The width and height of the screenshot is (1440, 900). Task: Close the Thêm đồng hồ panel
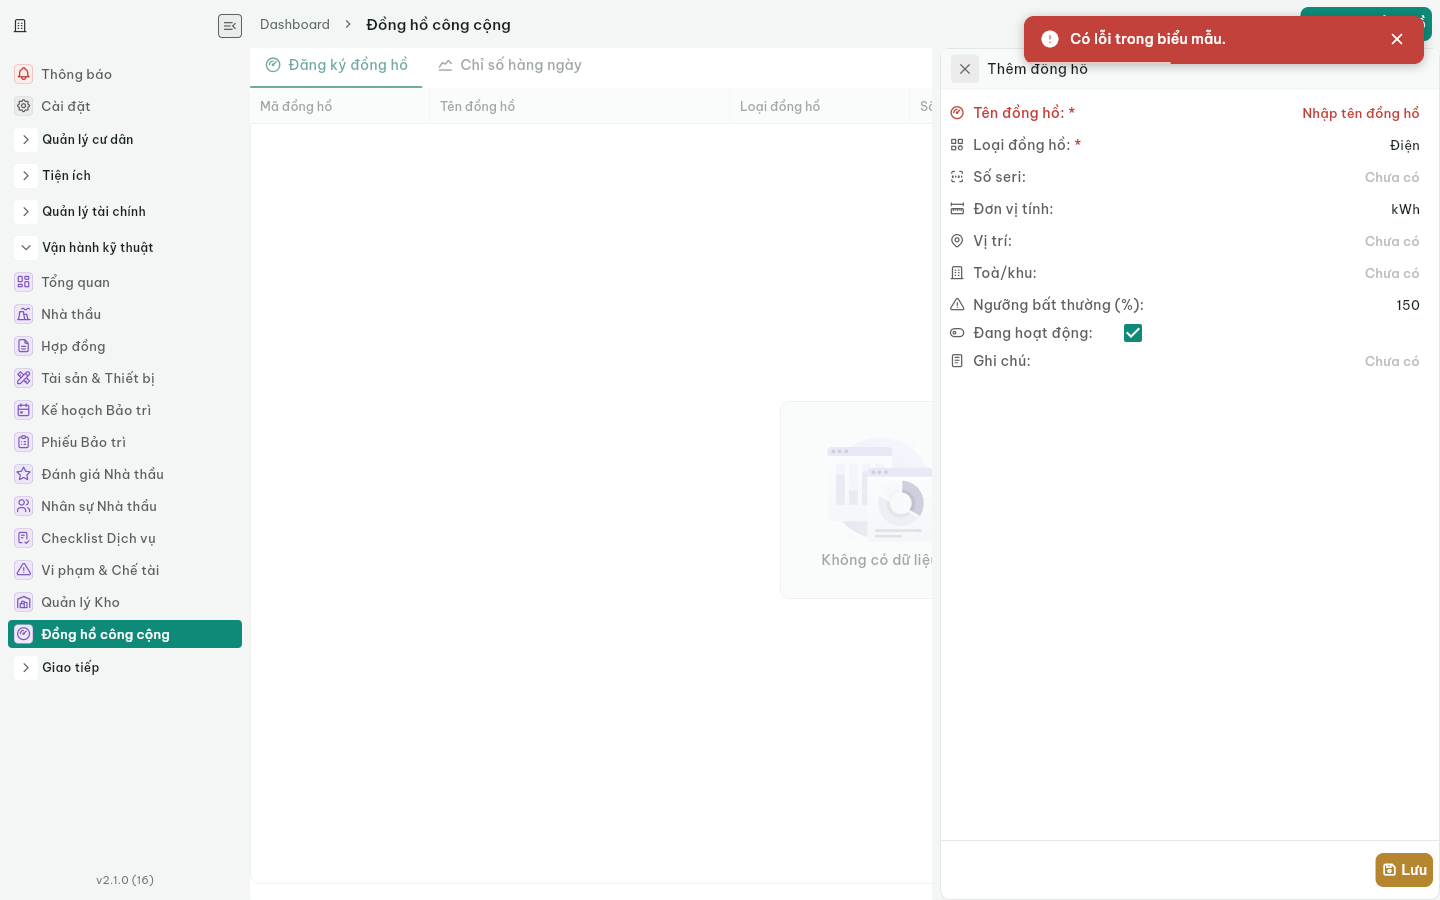[965, 69]
